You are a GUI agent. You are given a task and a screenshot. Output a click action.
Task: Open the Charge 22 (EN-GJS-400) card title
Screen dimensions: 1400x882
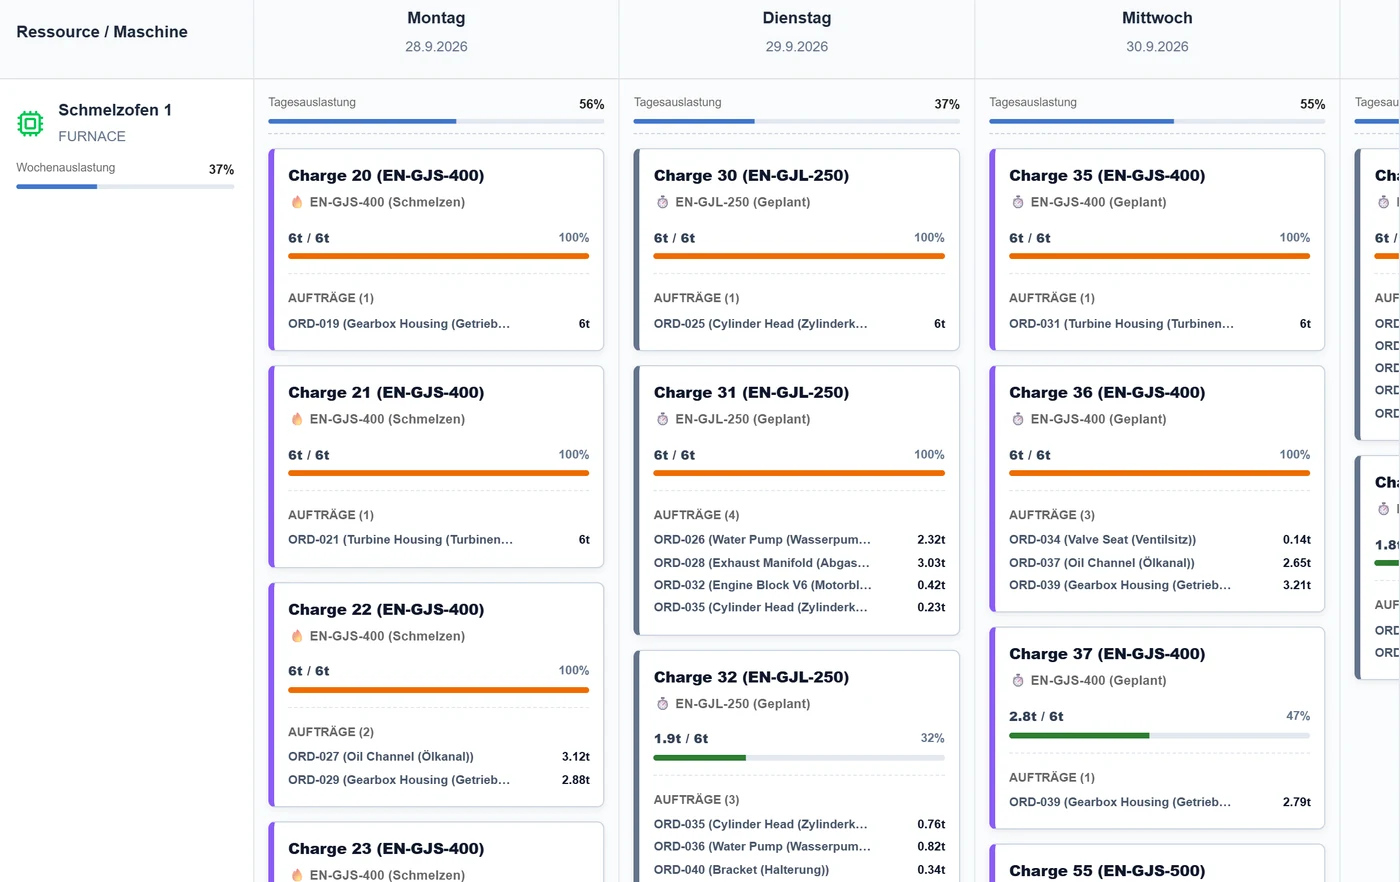tap(386, 610)
